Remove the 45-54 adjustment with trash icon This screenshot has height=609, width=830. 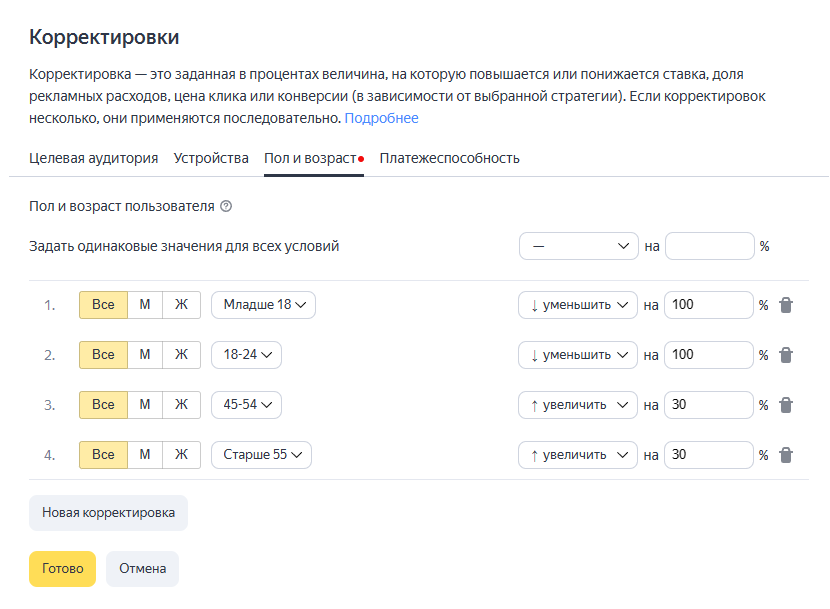786,405
